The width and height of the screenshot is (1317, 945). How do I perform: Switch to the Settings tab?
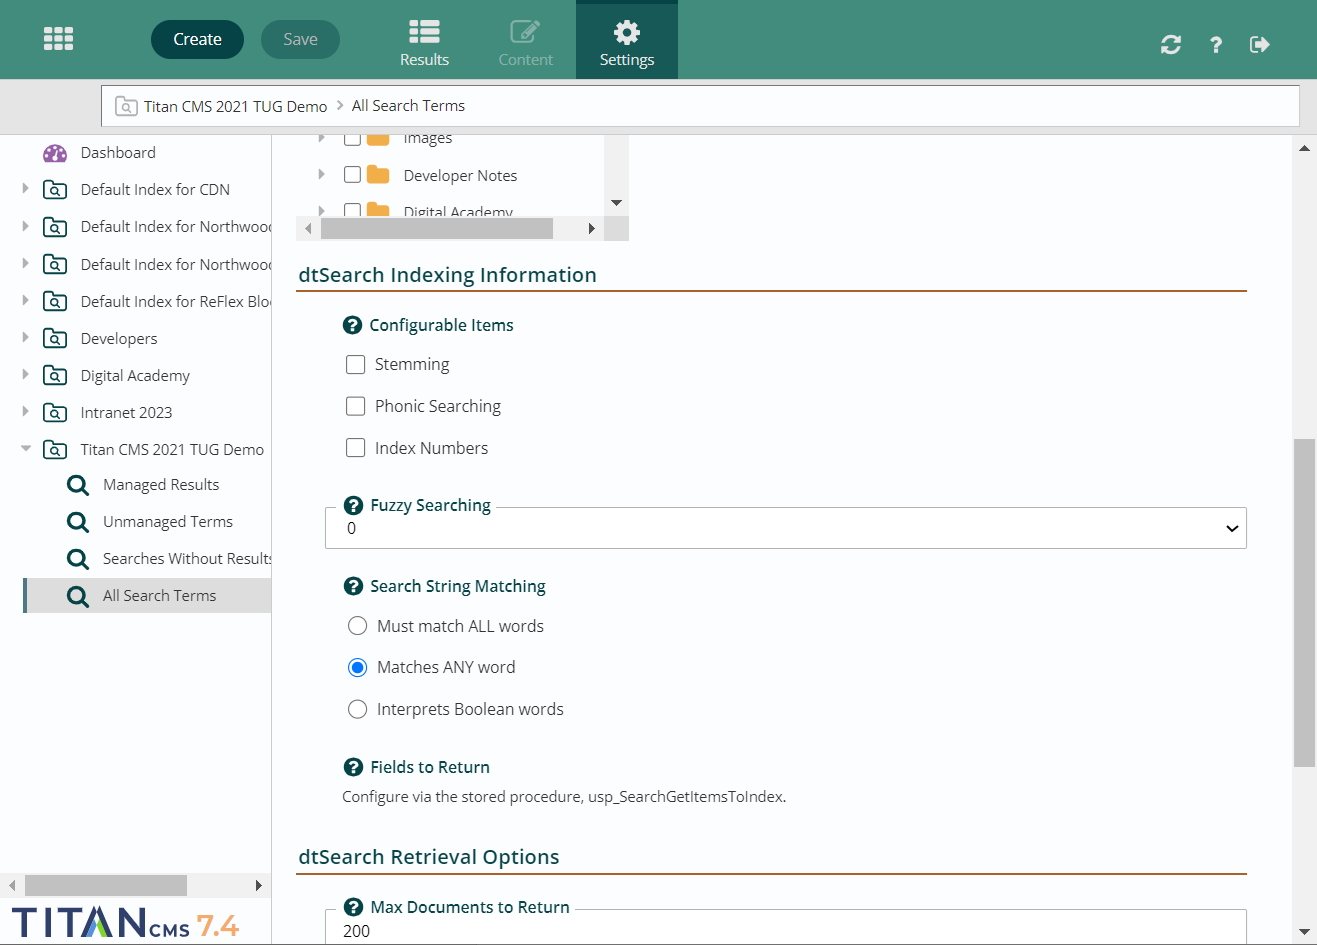(627, 40)
